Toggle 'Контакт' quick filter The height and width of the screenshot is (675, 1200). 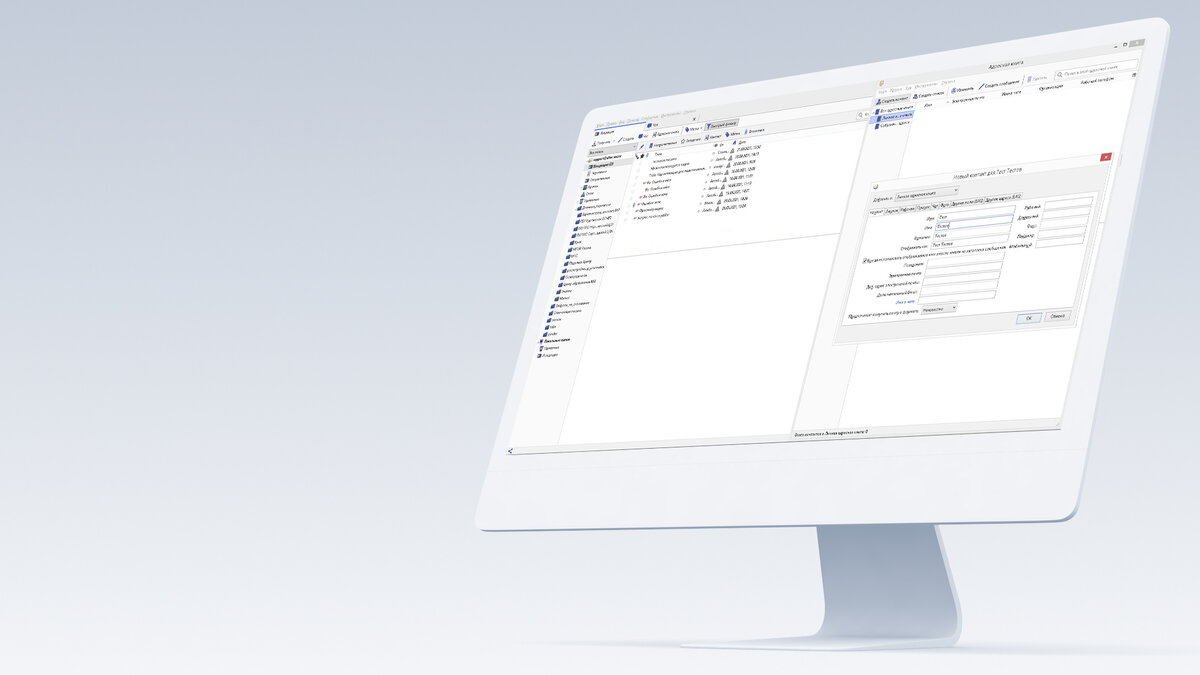(x=713, y=137)
